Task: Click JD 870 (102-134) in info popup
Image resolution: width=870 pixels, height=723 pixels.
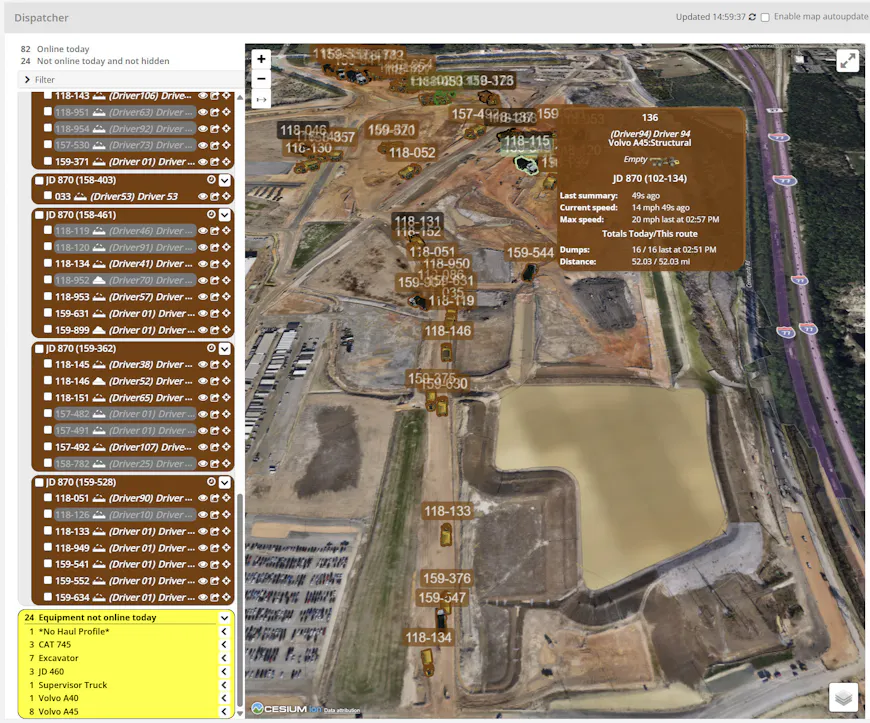Action: click(650, 179)
